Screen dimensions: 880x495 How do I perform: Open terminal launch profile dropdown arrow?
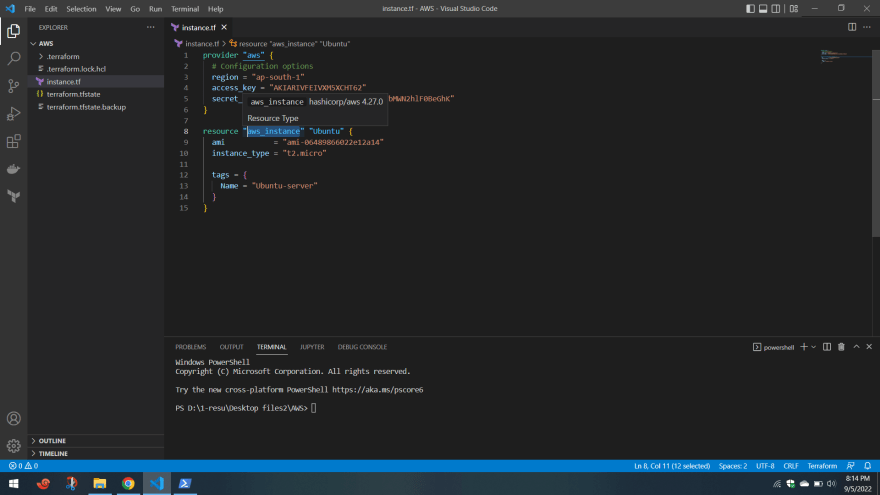813,347
